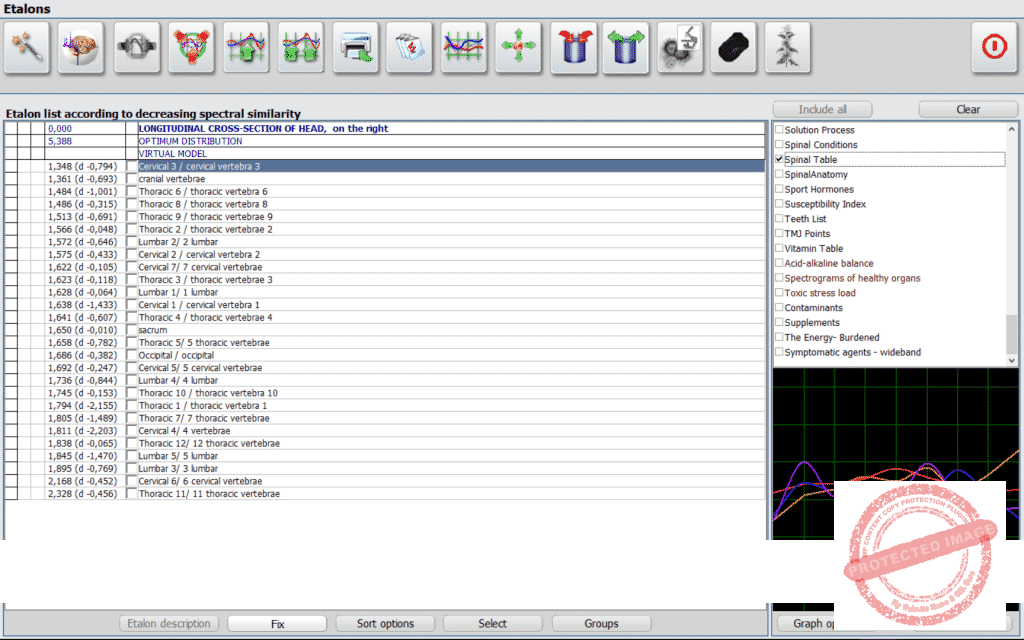Click the magic wand toolbar icon

(x=27, y=47)
